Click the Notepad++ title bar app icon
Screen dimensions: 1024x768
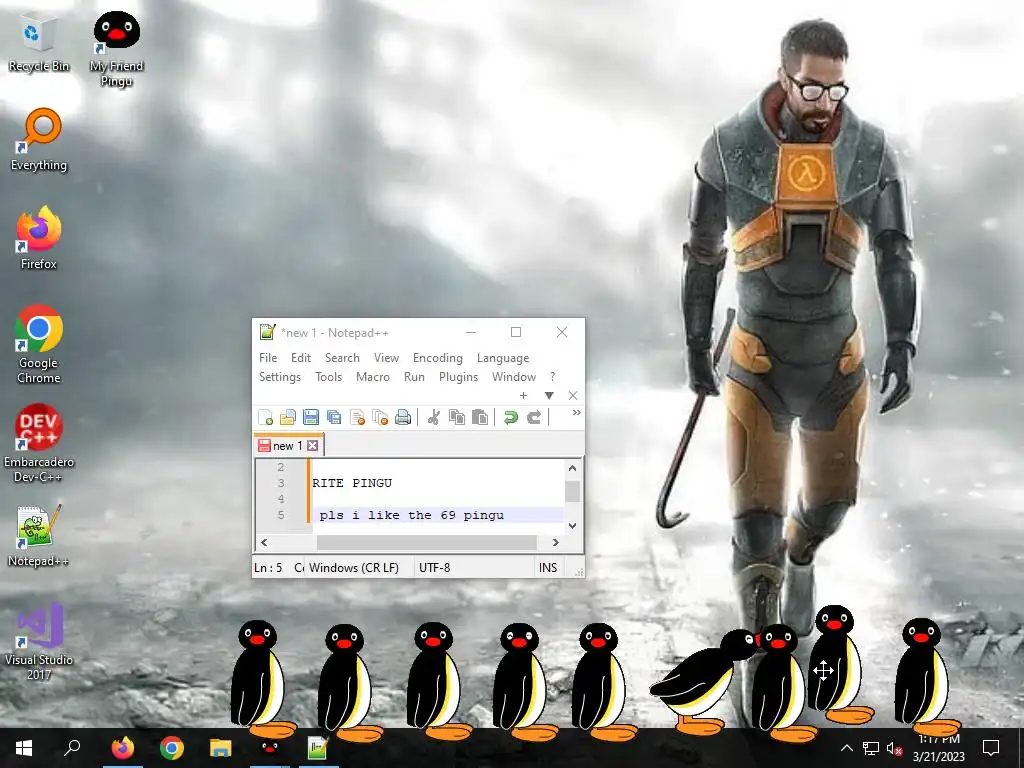[x=267, y=332]
